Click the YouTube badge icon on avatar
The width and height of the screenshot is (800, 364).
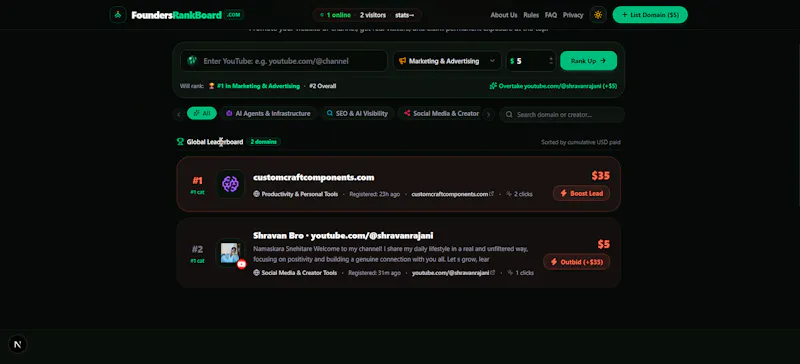242,264
